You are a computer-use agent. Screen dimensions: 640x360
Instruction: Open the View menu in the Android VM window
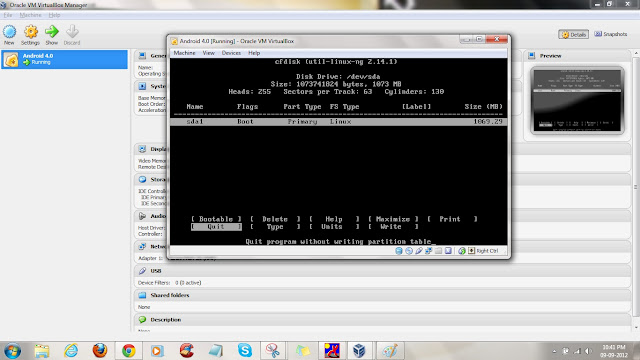pyautogui.click(x=209, y=53)
